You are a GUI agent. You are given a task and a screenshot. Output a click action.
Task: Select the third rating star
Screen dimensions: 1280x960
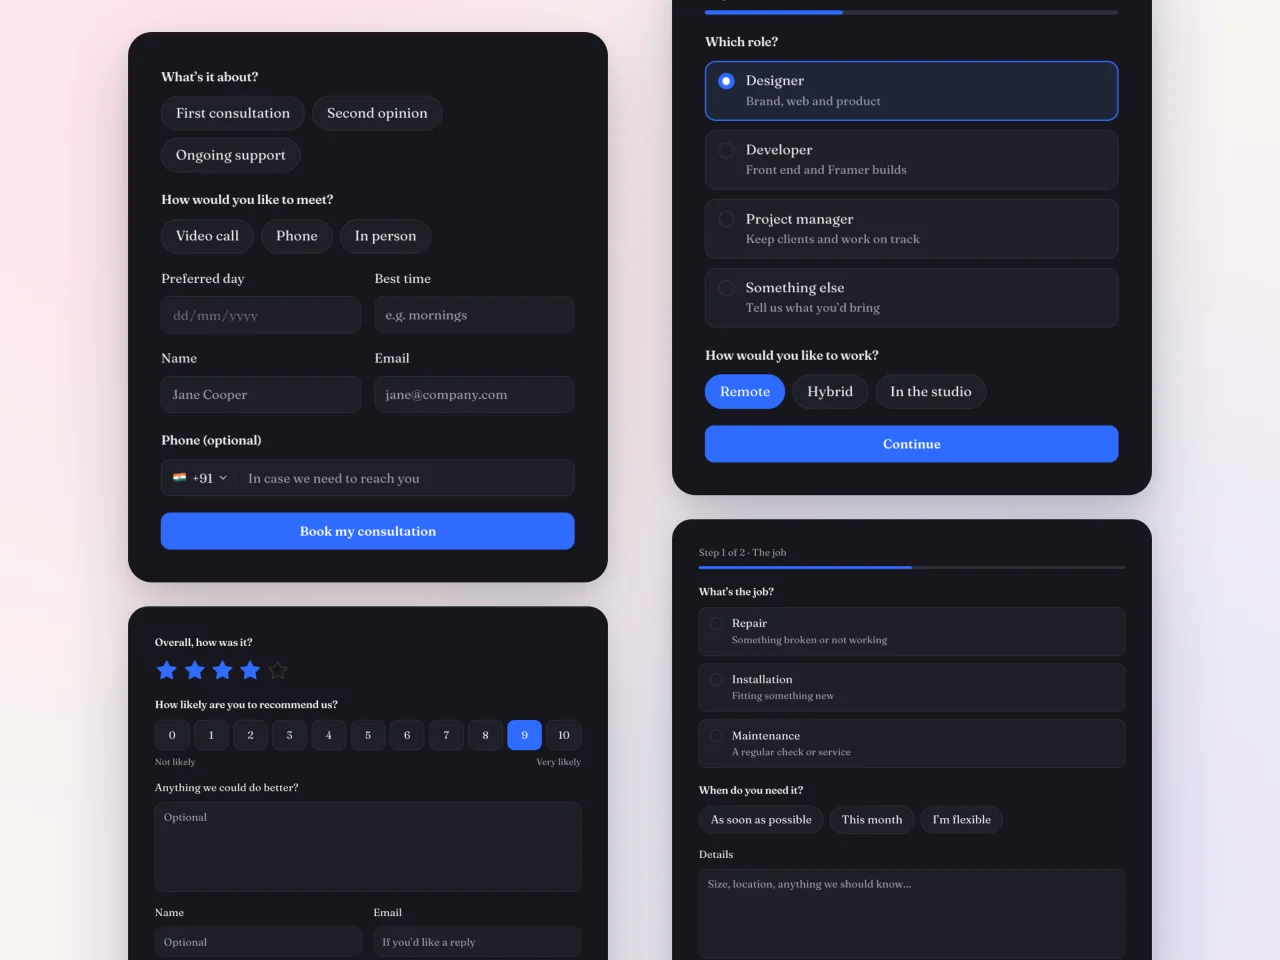222,670
